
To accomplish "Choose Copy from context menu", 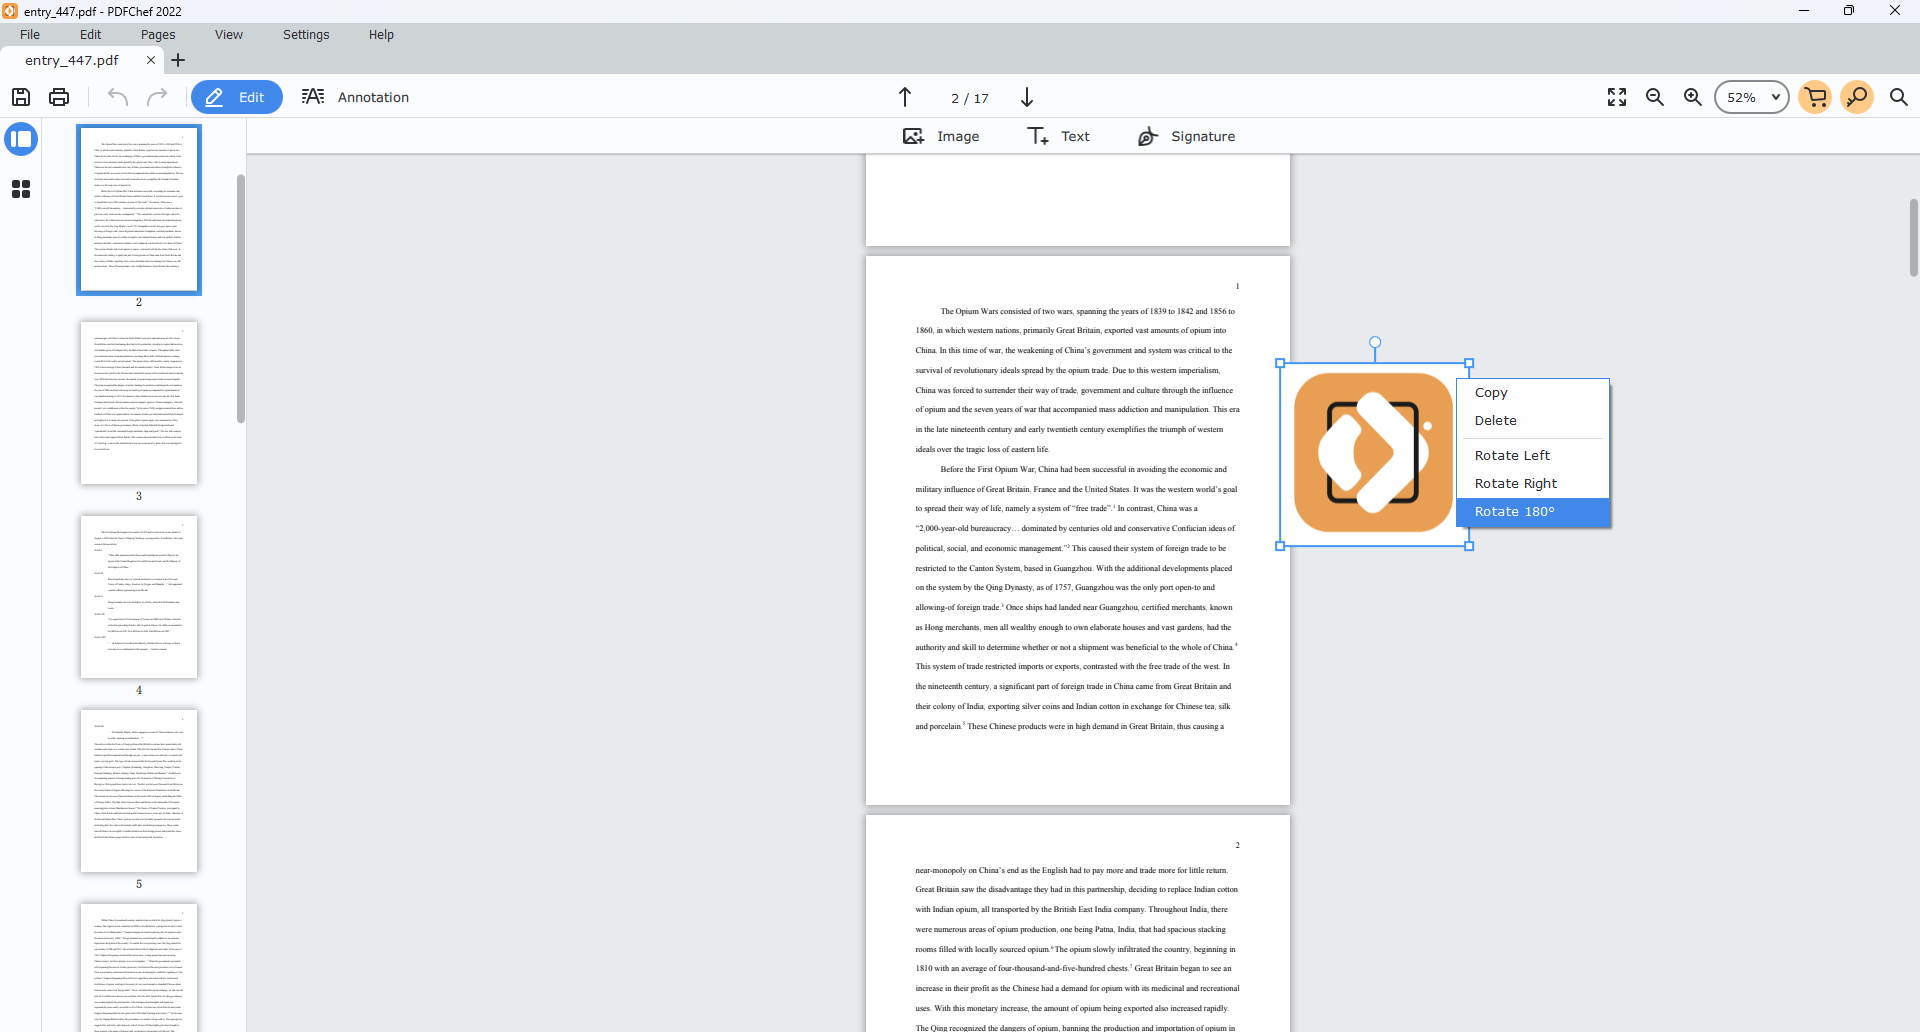I will 1533,393.
